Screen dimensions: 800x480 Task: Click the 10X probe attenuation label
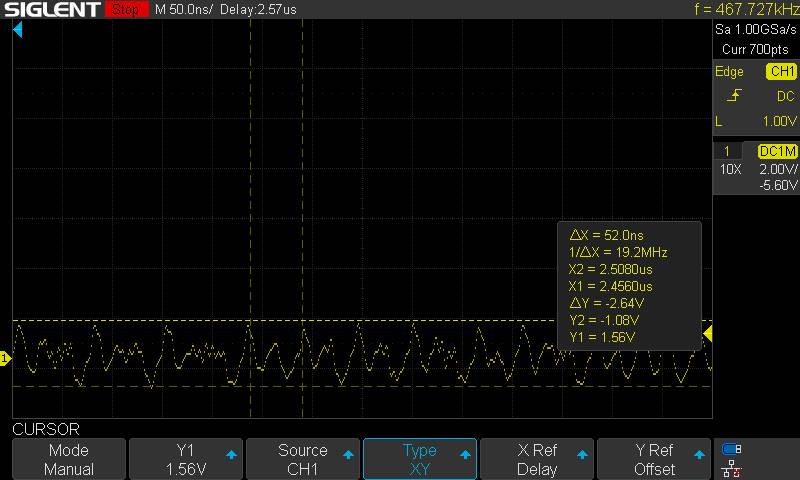pyautogui.click(x=730, y=169)
